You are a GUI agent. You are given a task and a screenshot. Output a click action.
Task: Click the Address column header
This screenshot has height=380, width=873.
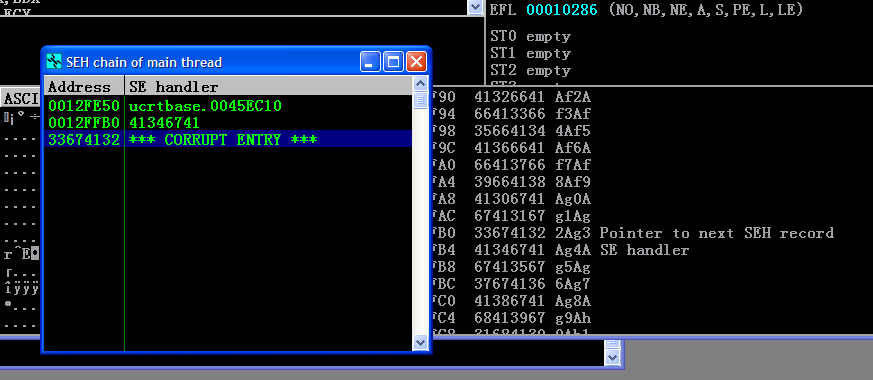coord(84,86)
